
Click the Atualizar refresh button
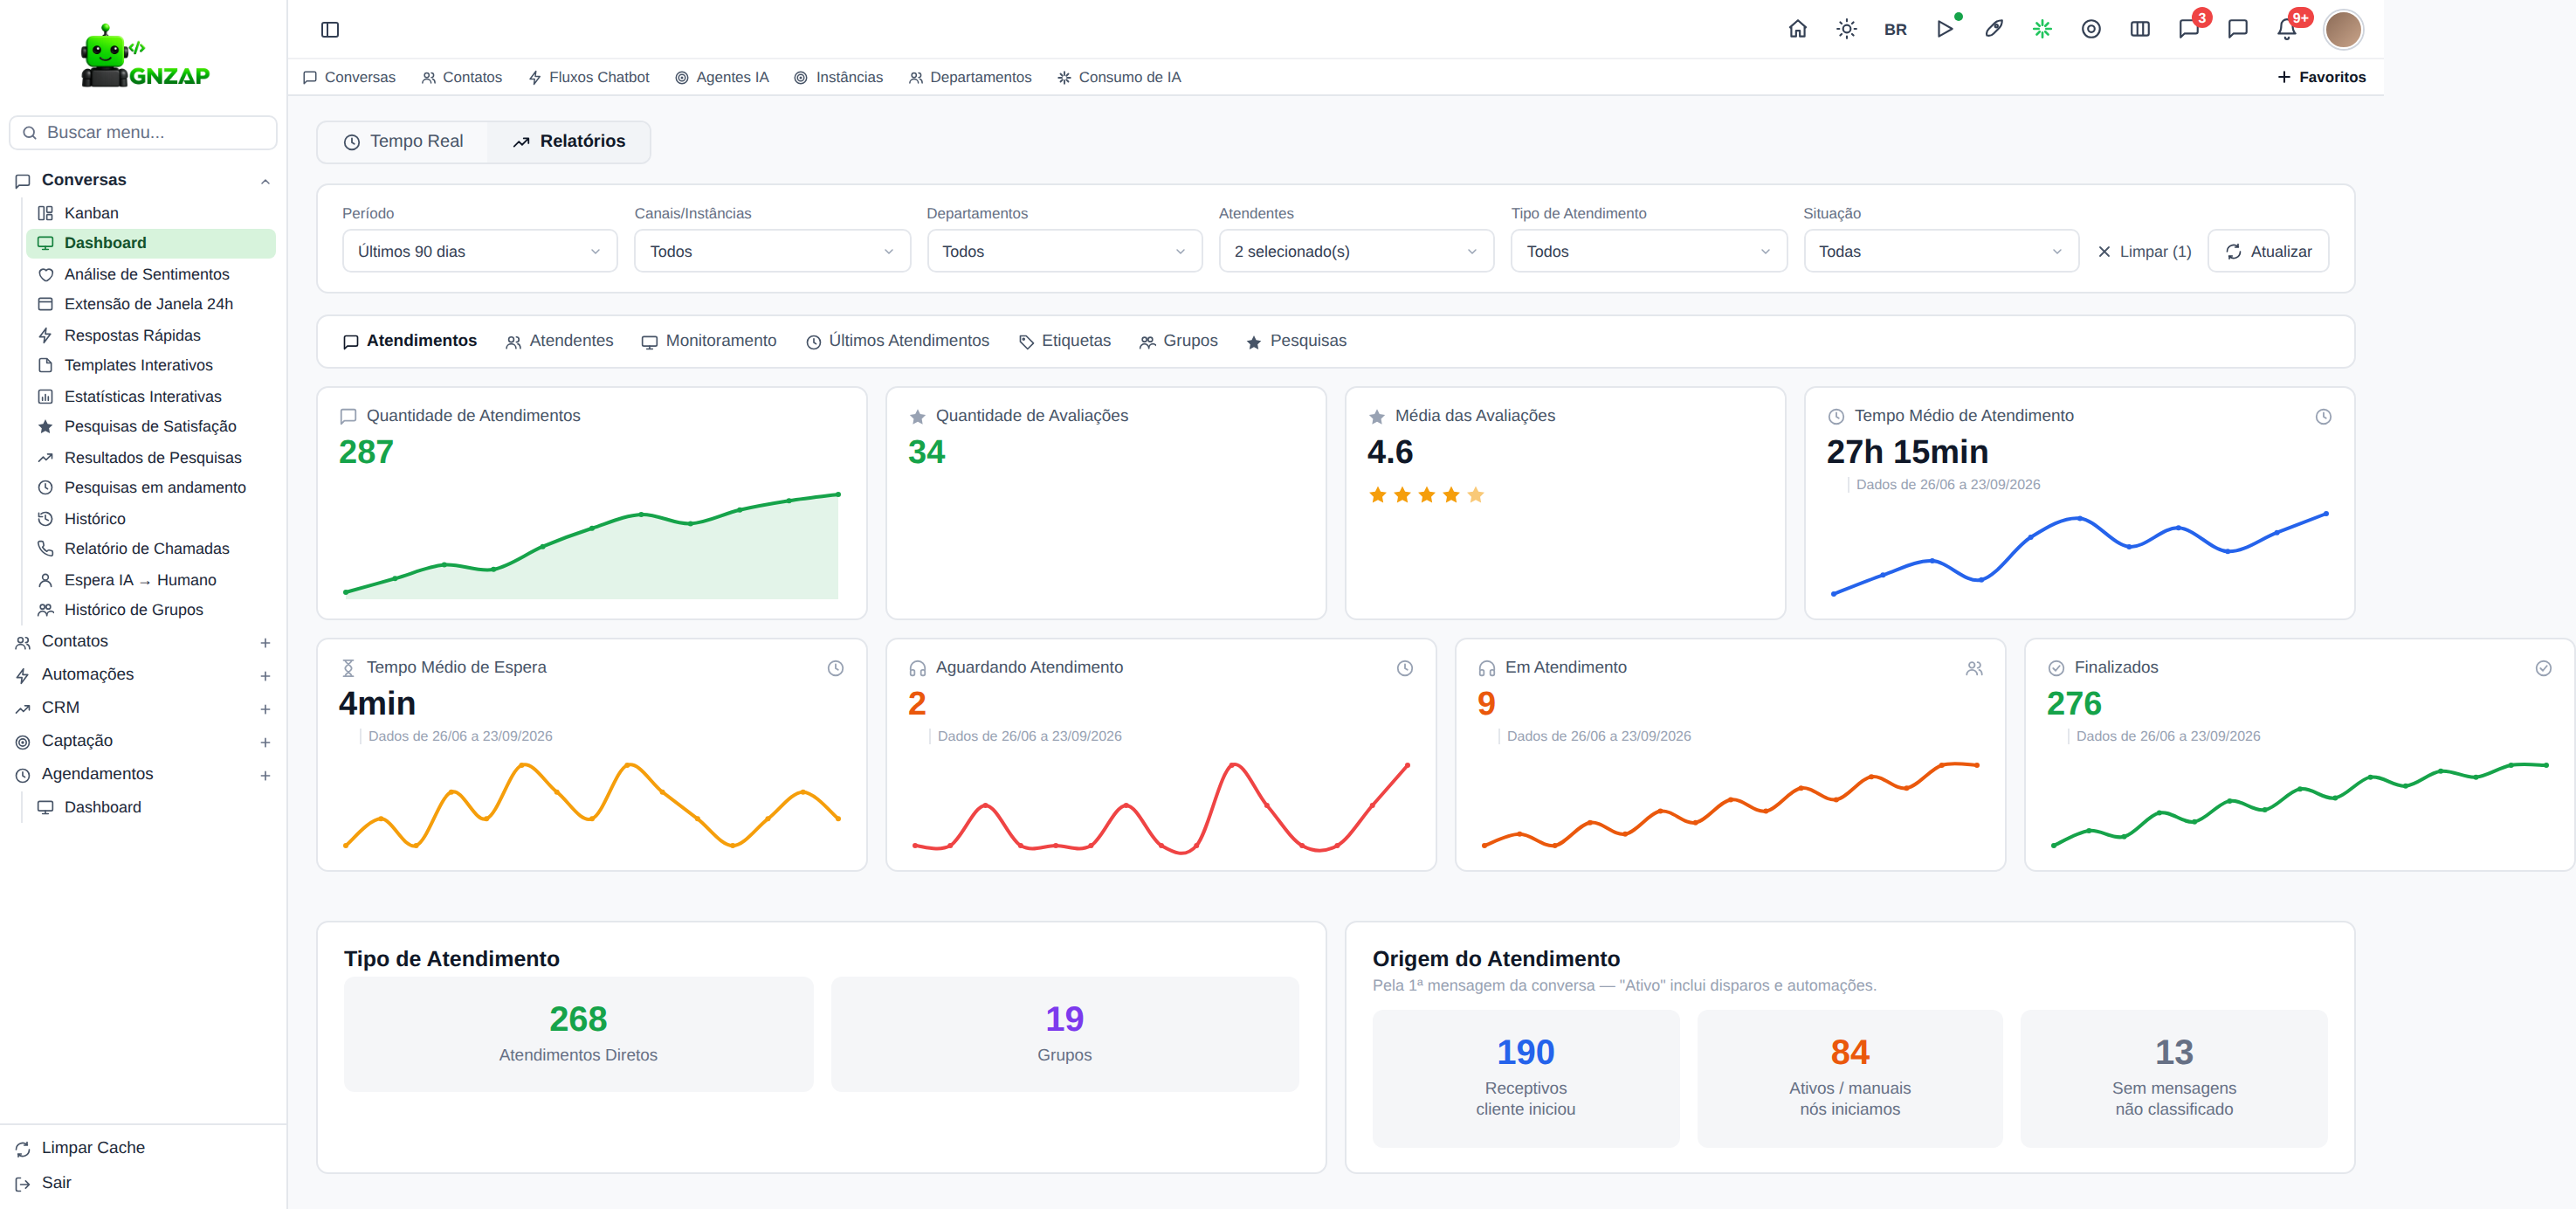[x=2268, y=251]
